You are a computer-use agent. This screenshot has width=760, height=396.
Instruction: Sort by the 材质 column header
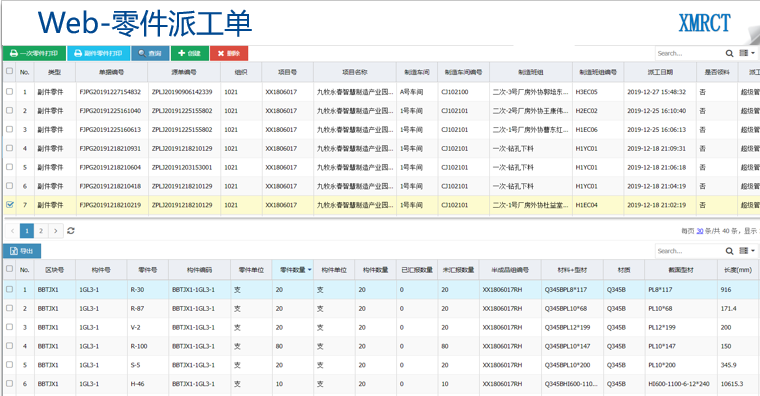[x=624, y=270]
